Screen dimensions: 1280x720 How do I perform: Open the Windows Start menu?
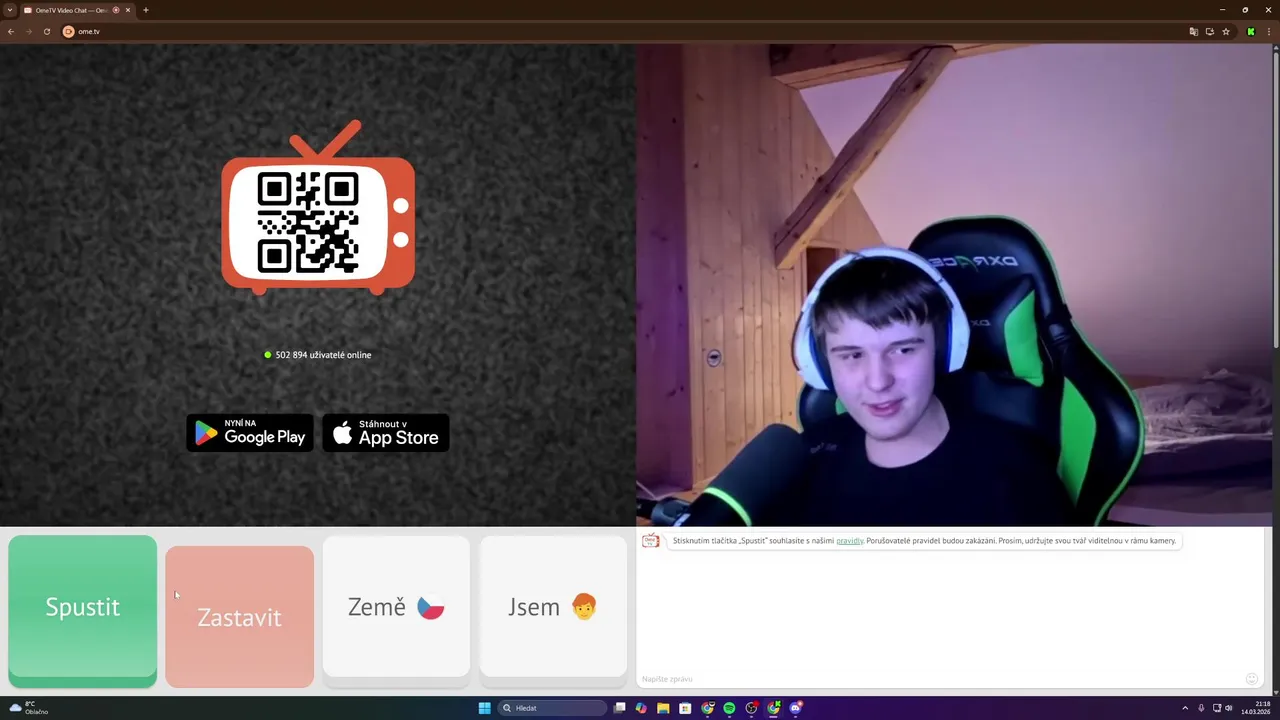tap(485, 708)
